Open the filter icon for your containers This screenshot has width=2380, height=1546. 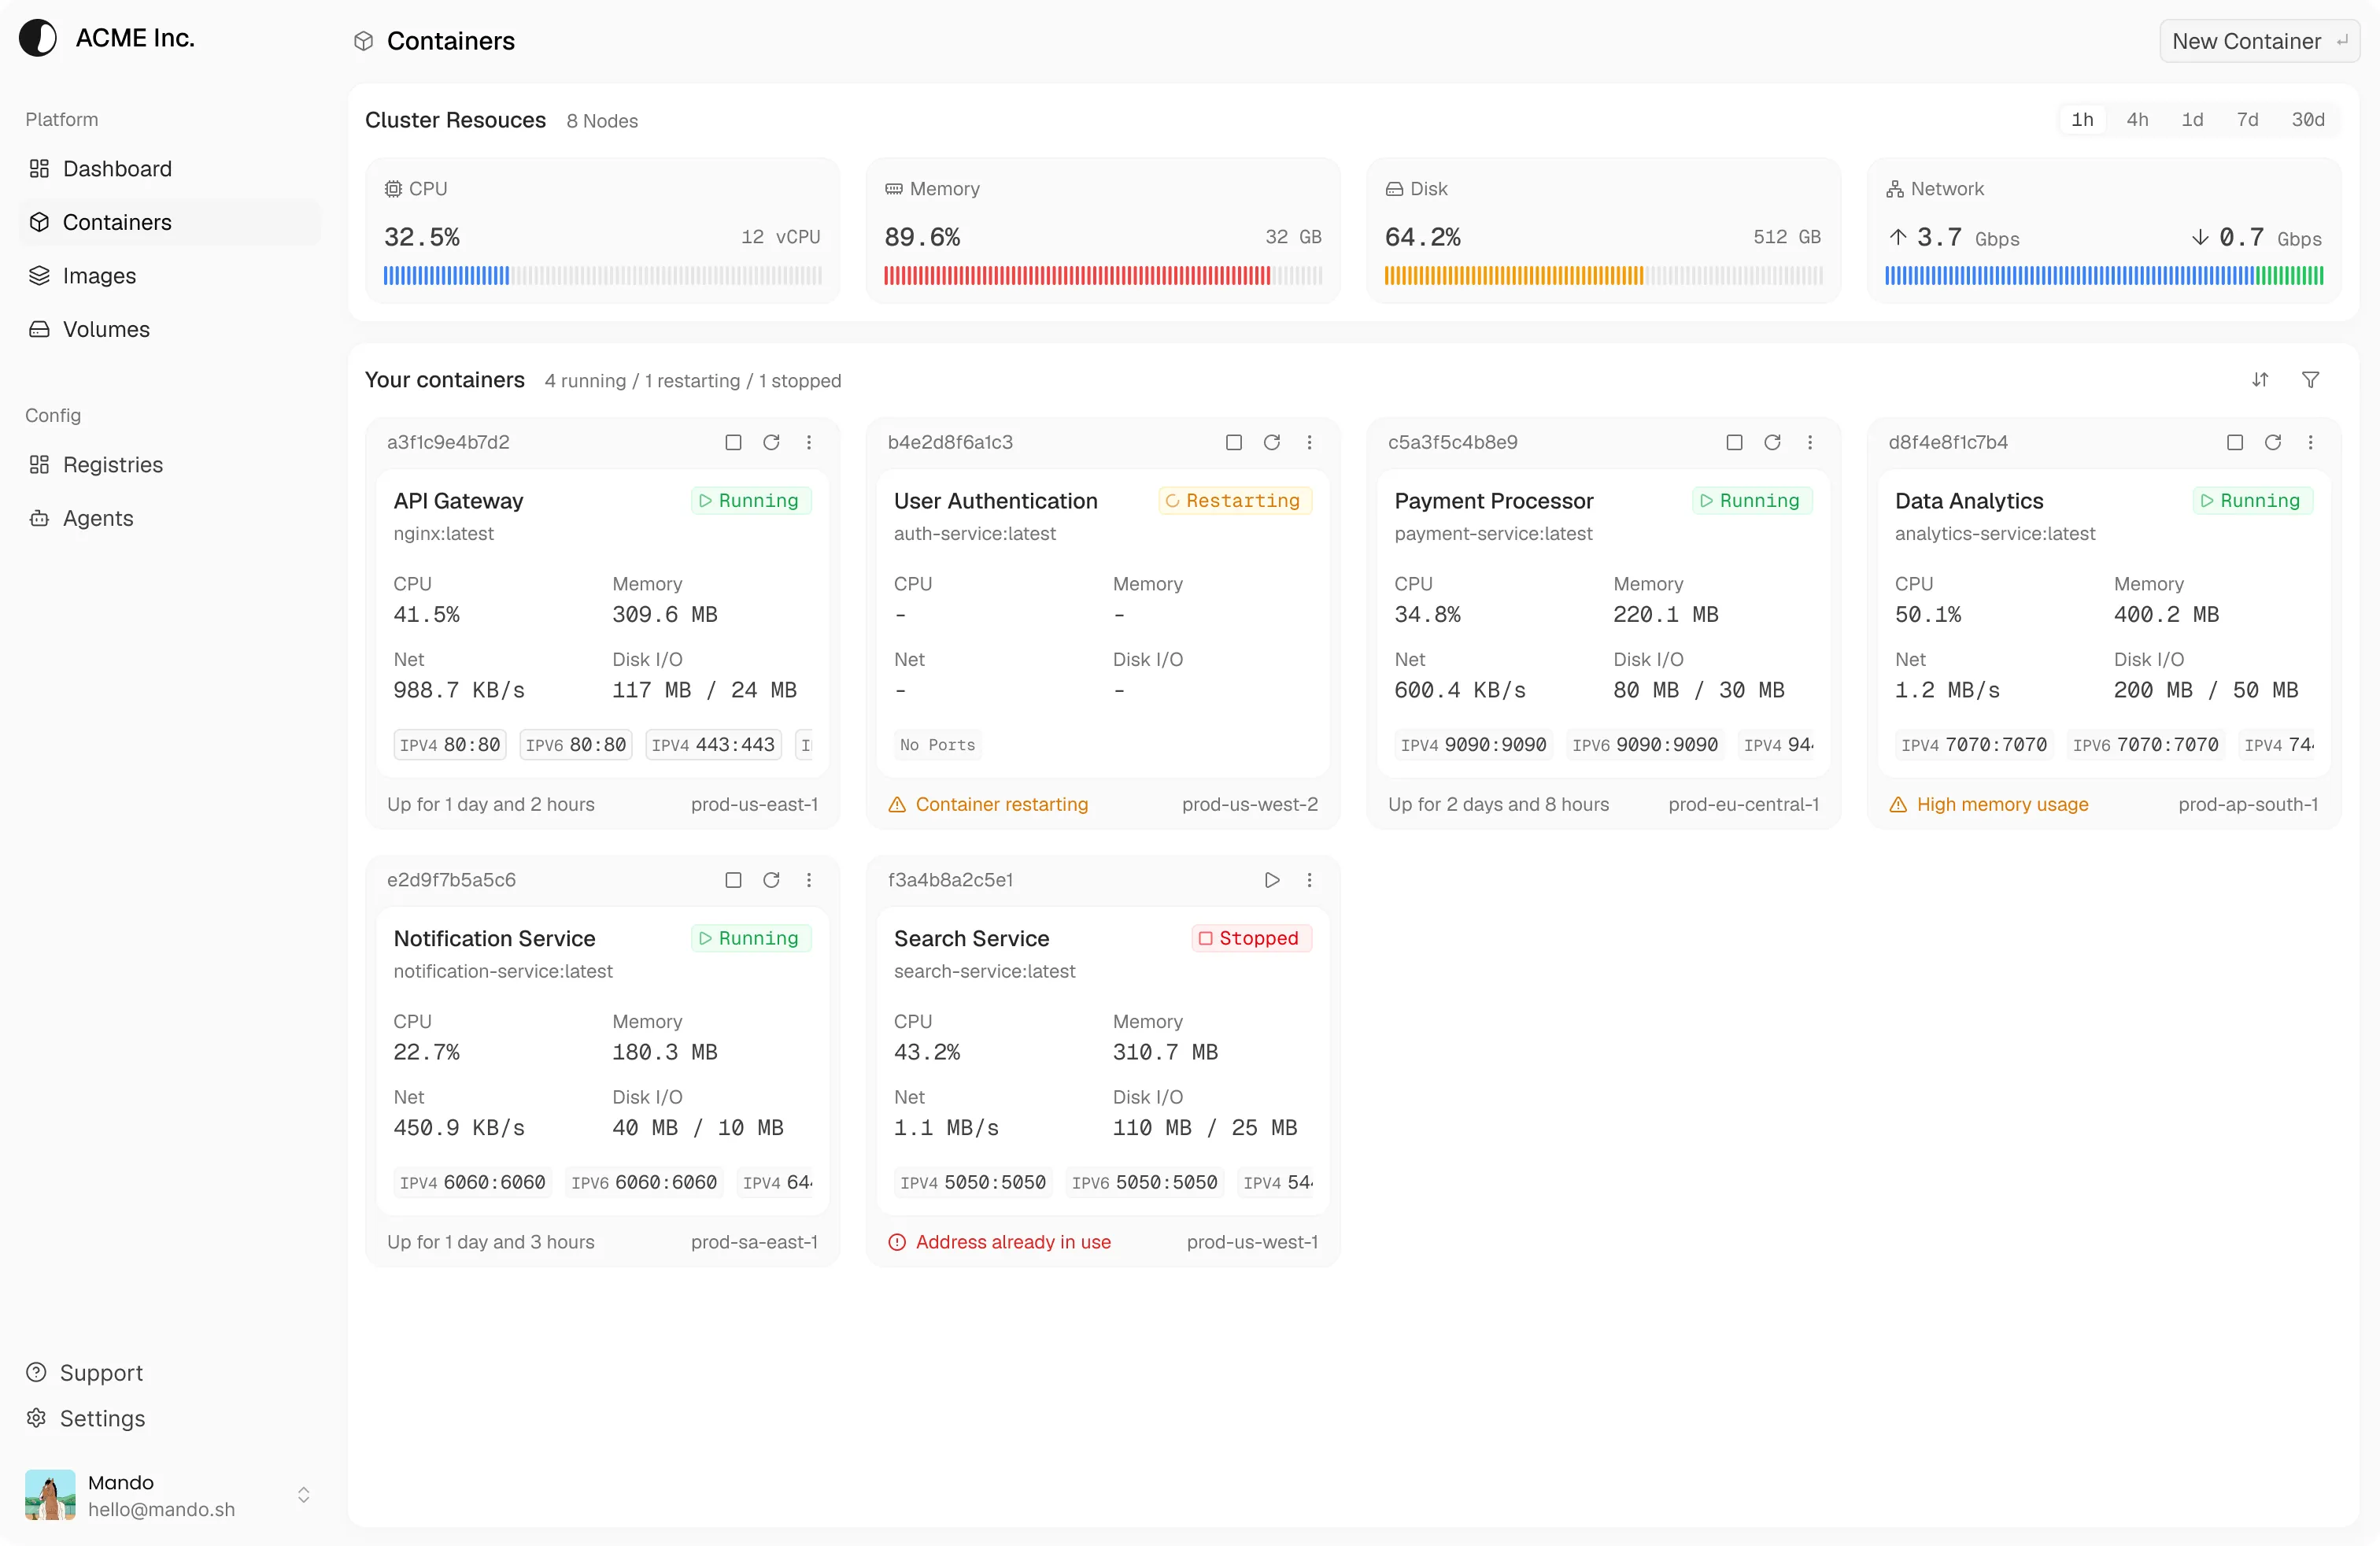[2312, 380]
